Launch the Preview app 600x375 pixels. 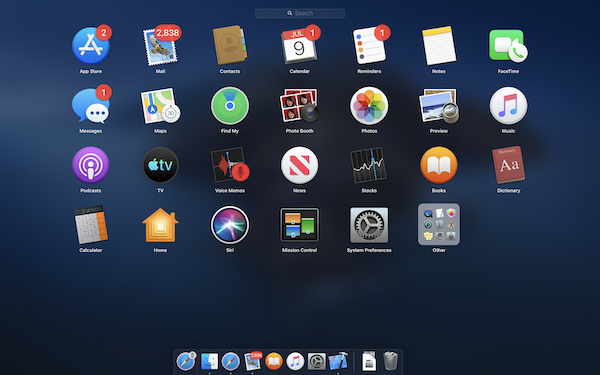[x=439, y=105]
